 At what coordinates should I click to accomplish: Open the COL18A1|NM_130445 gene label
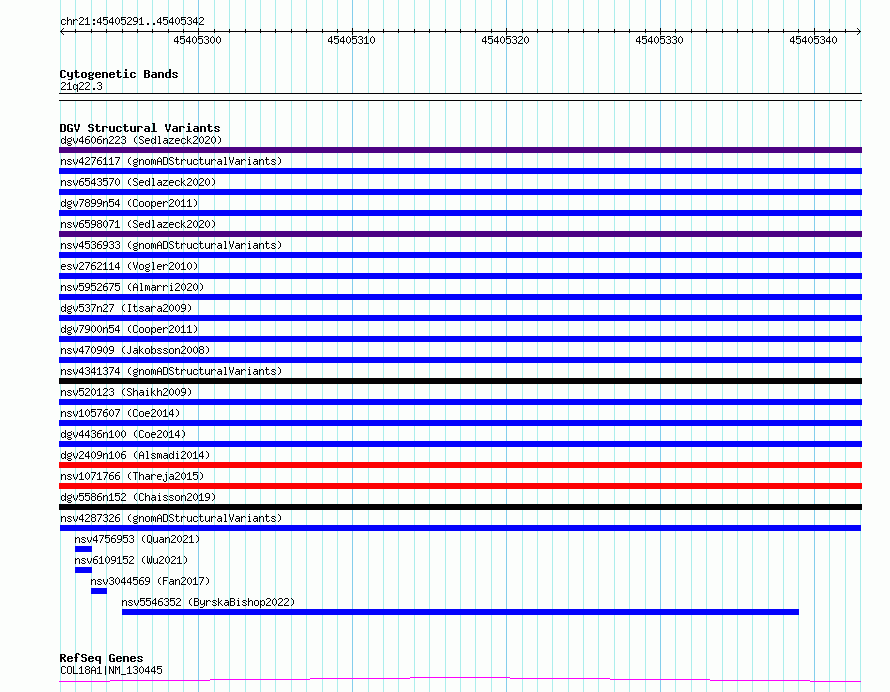[111, 670]
